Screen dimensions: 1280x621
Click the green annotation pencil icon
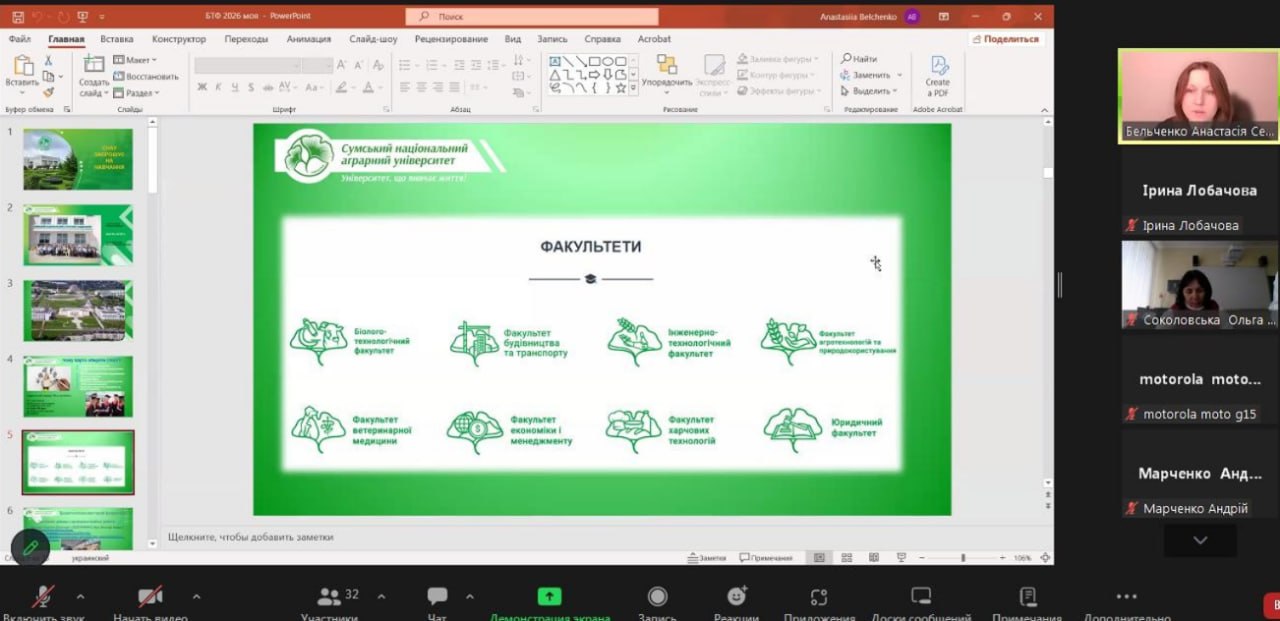point(32,547)
